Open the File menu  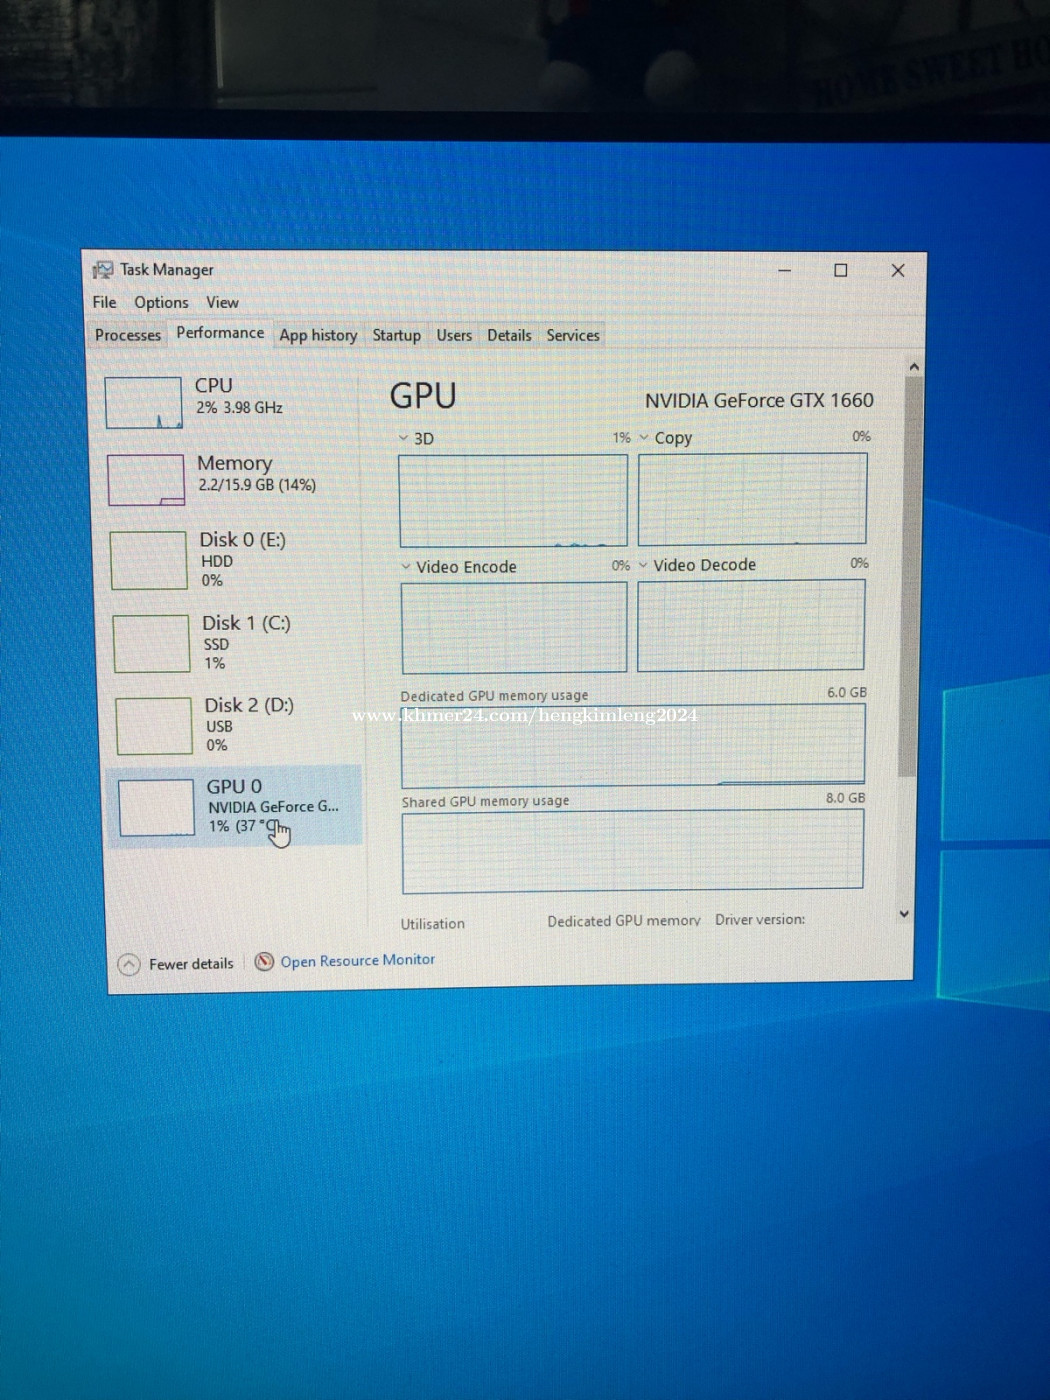[104, 302]
